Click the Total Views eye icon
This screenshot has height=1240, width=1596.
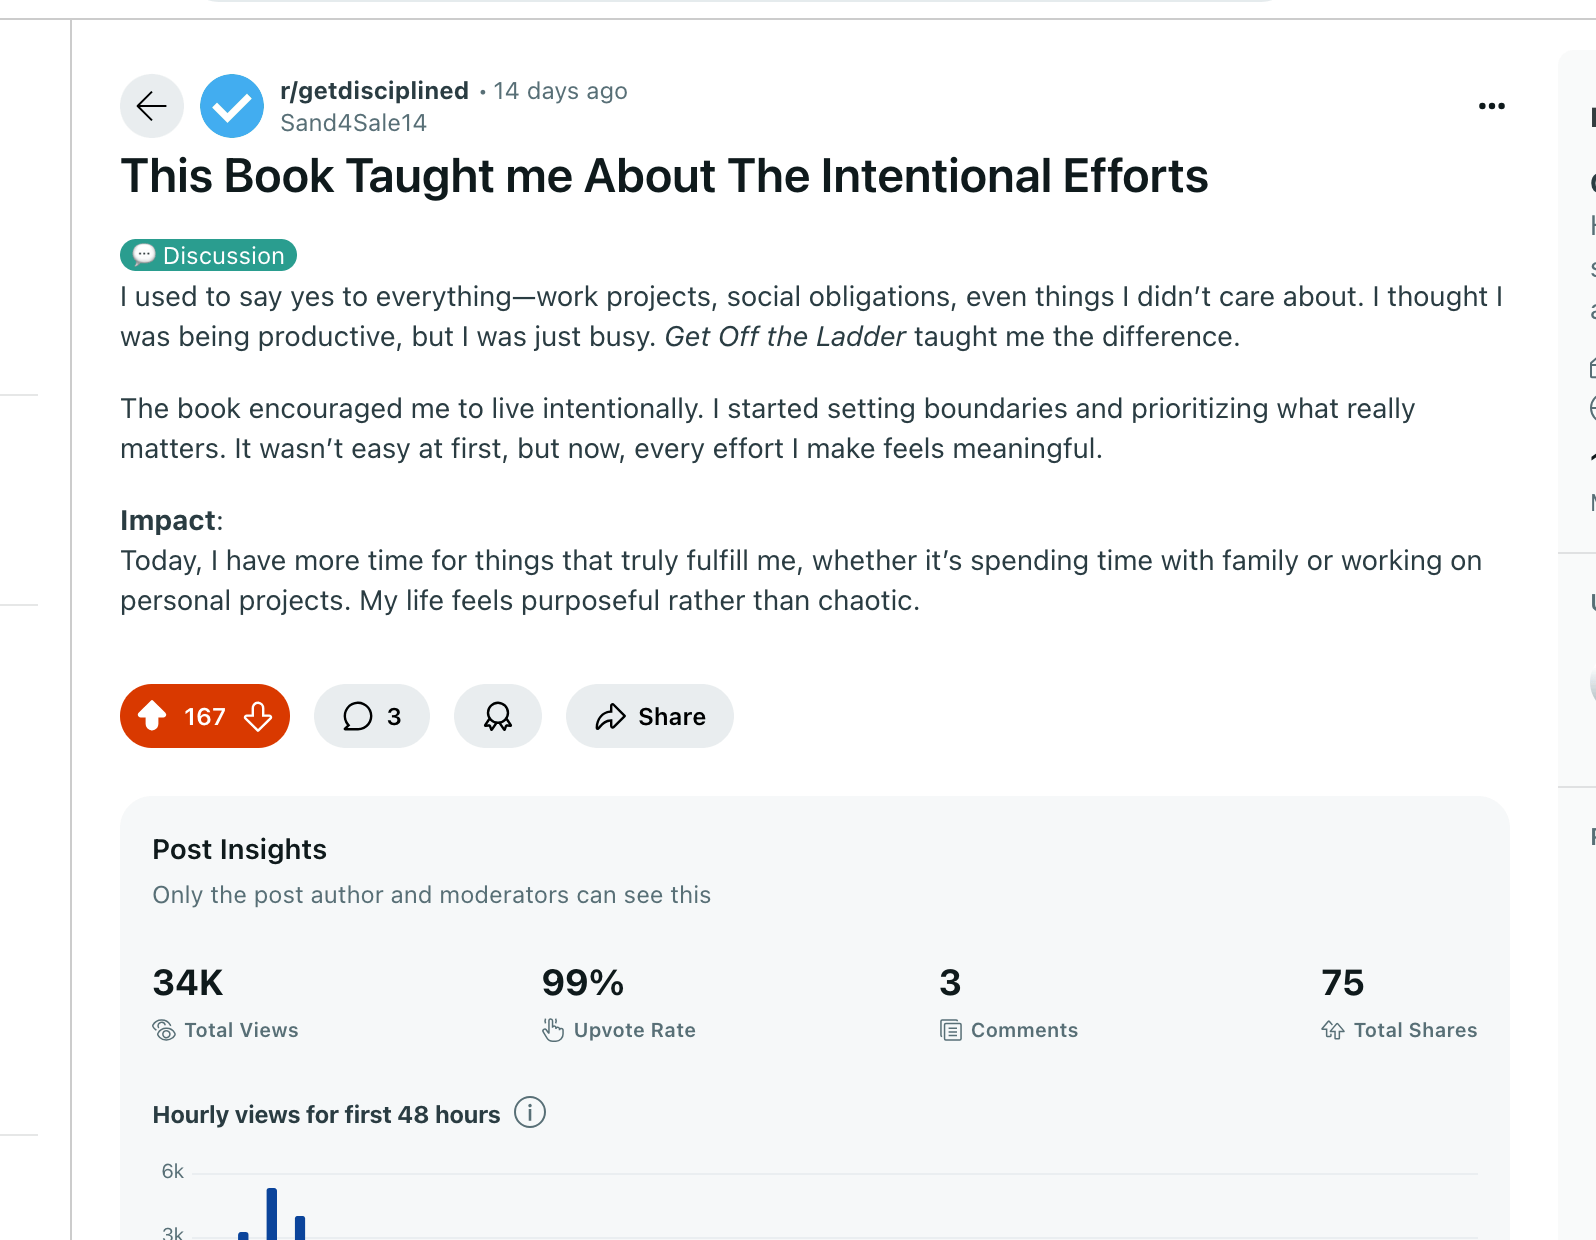(x=164, y=1030)
